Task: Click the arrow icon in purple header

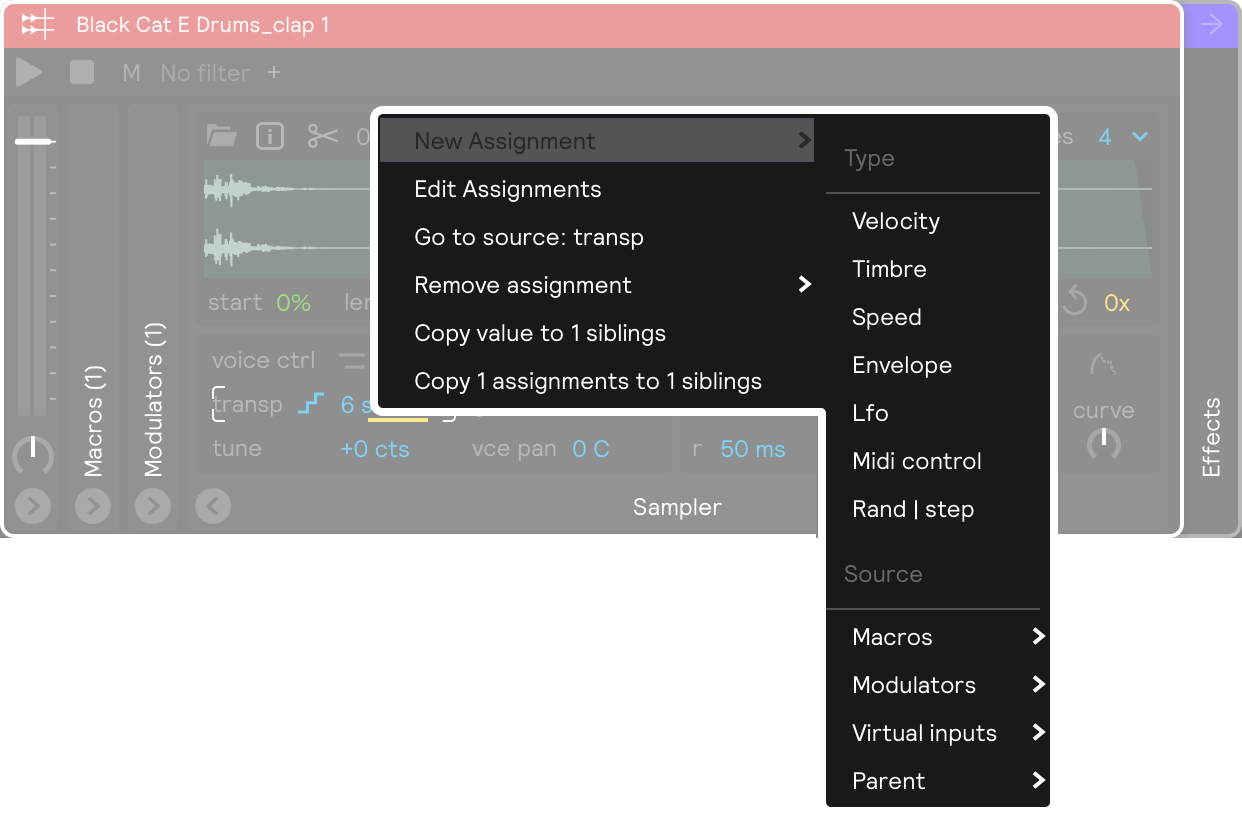Action: 1211,25
